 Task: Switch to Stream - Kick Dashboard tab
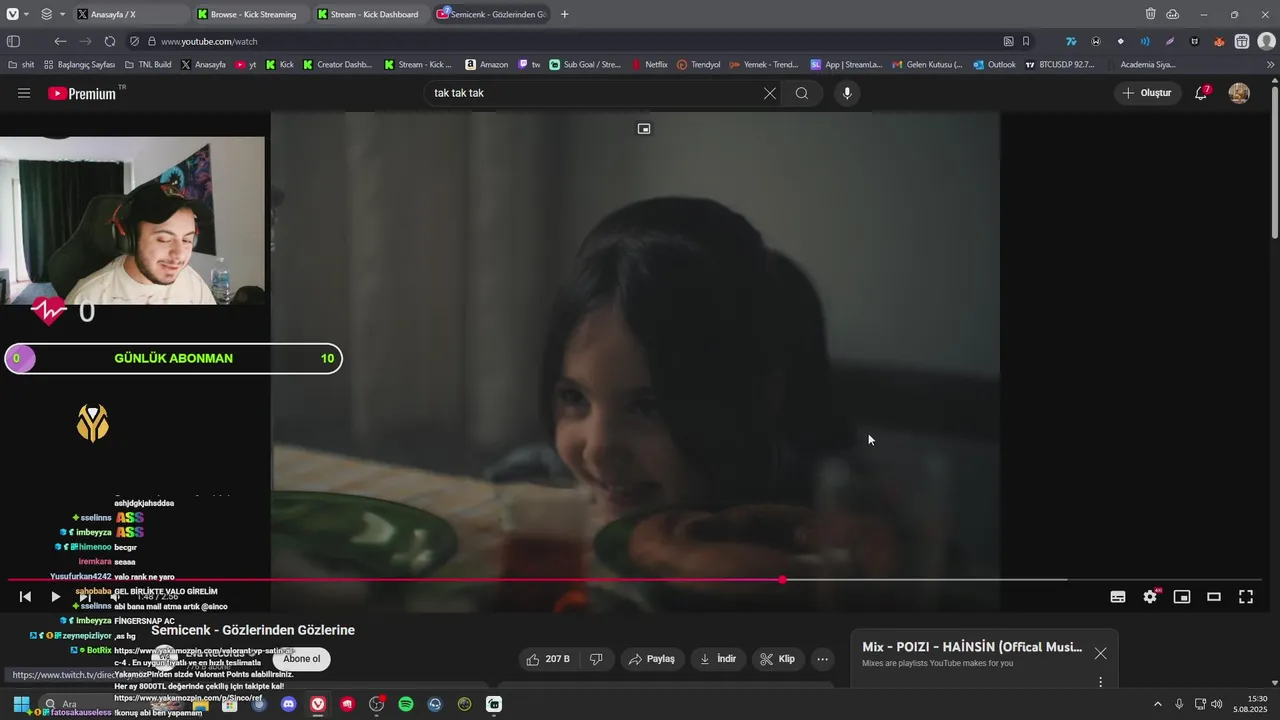(x=370, y=14)
